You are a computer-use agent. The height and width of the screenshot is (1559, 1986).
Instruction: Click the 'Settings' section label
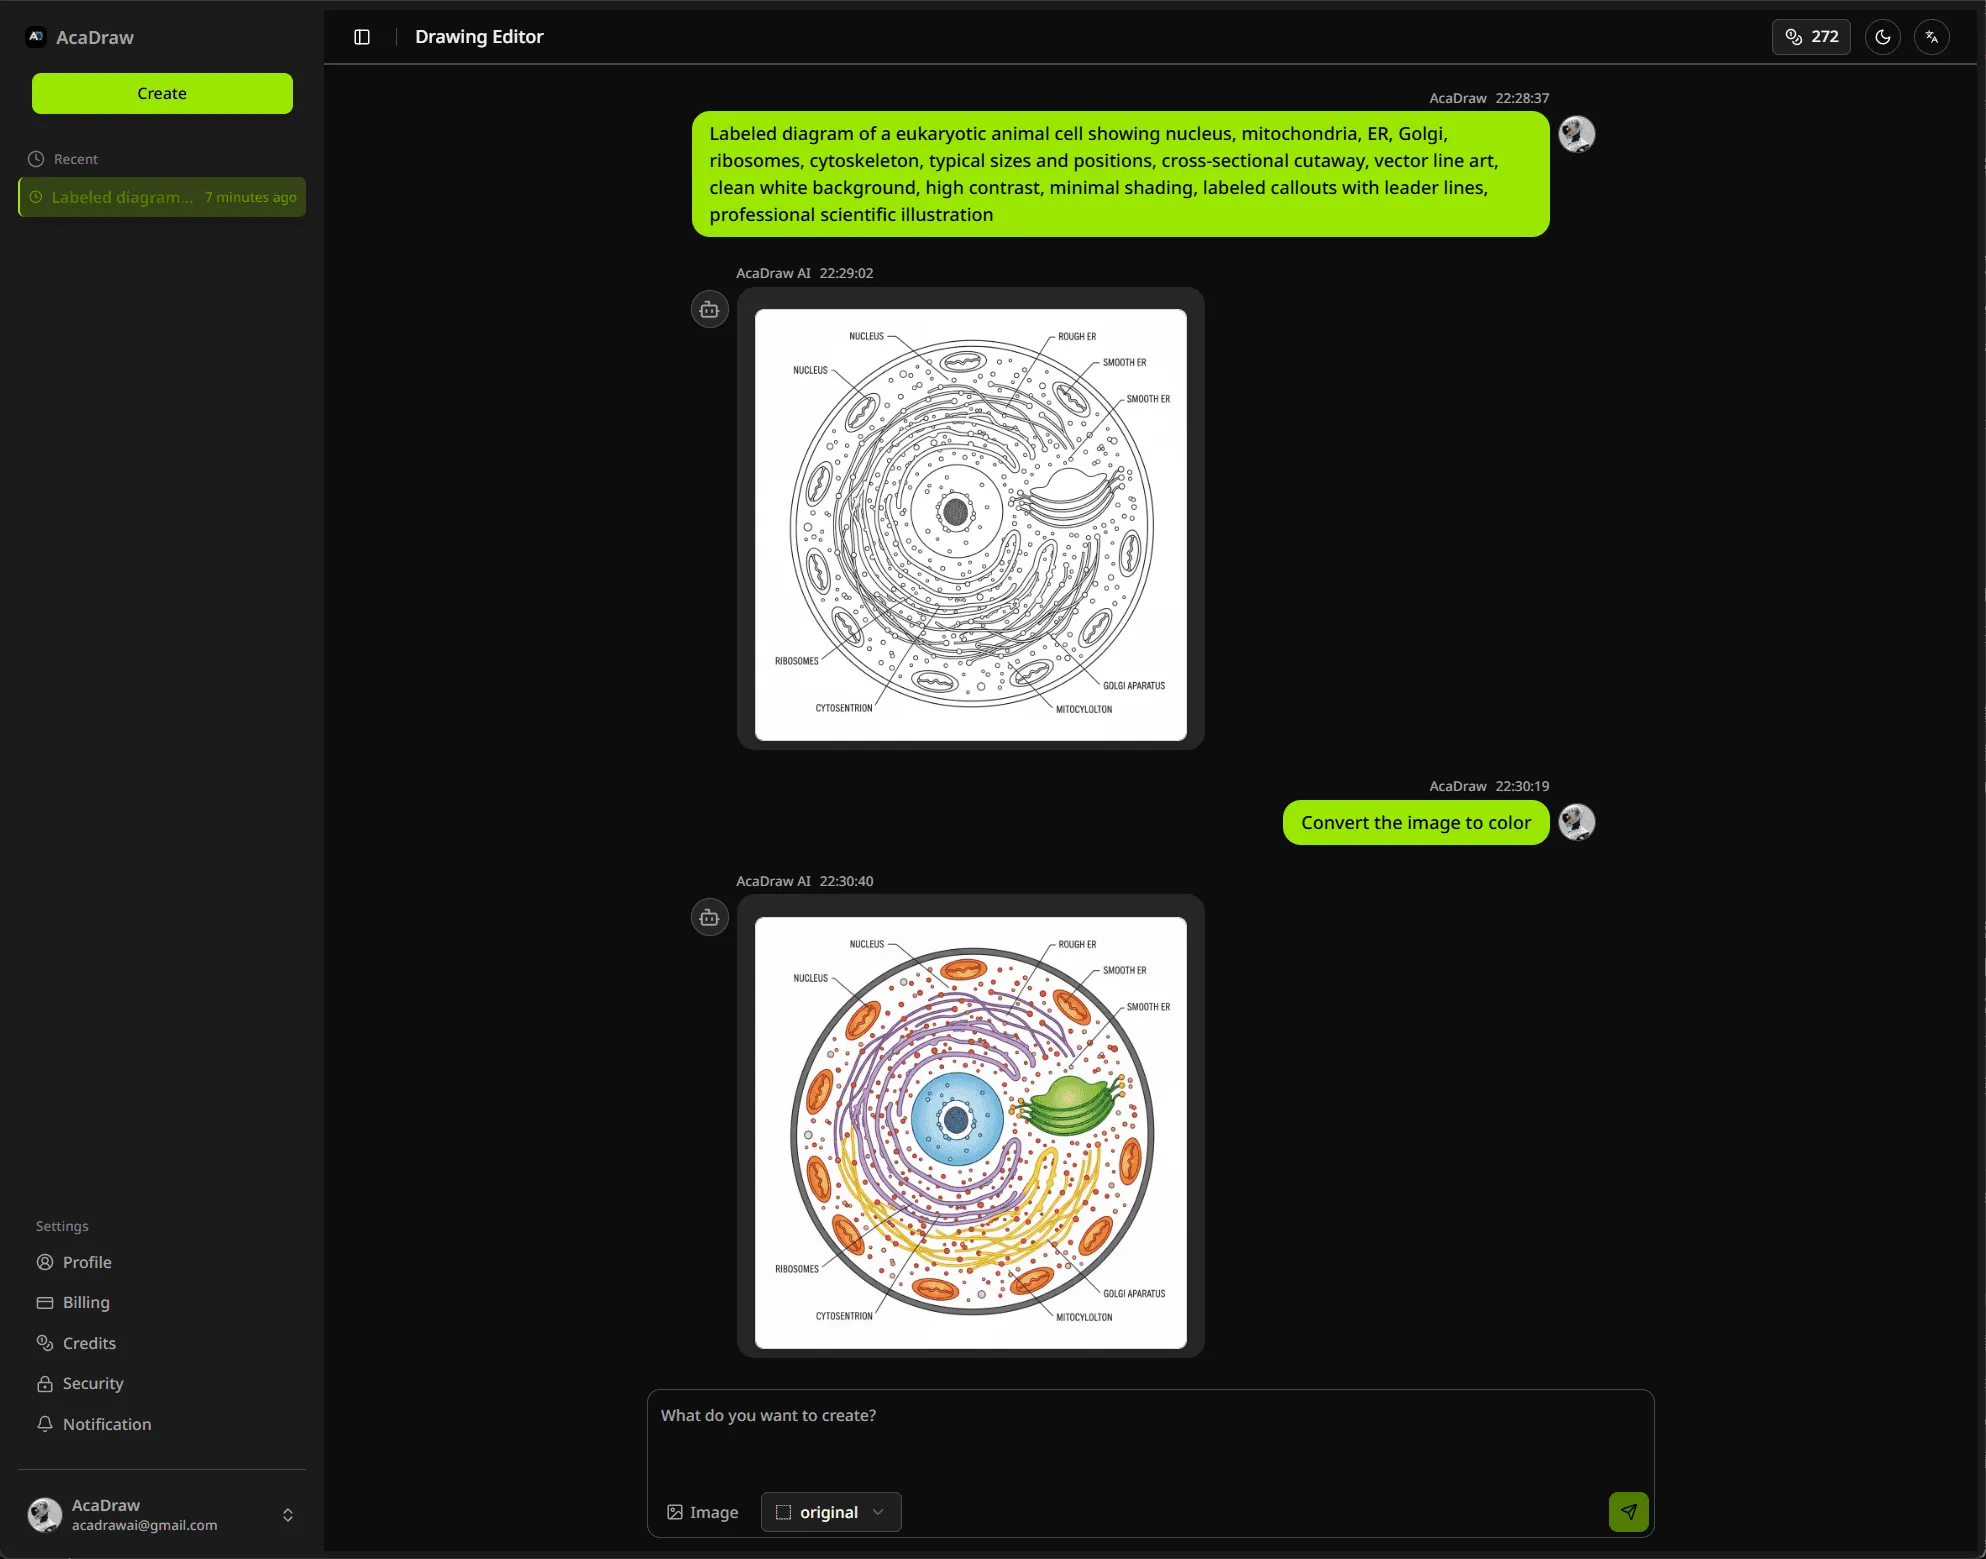coord(62,1226)
